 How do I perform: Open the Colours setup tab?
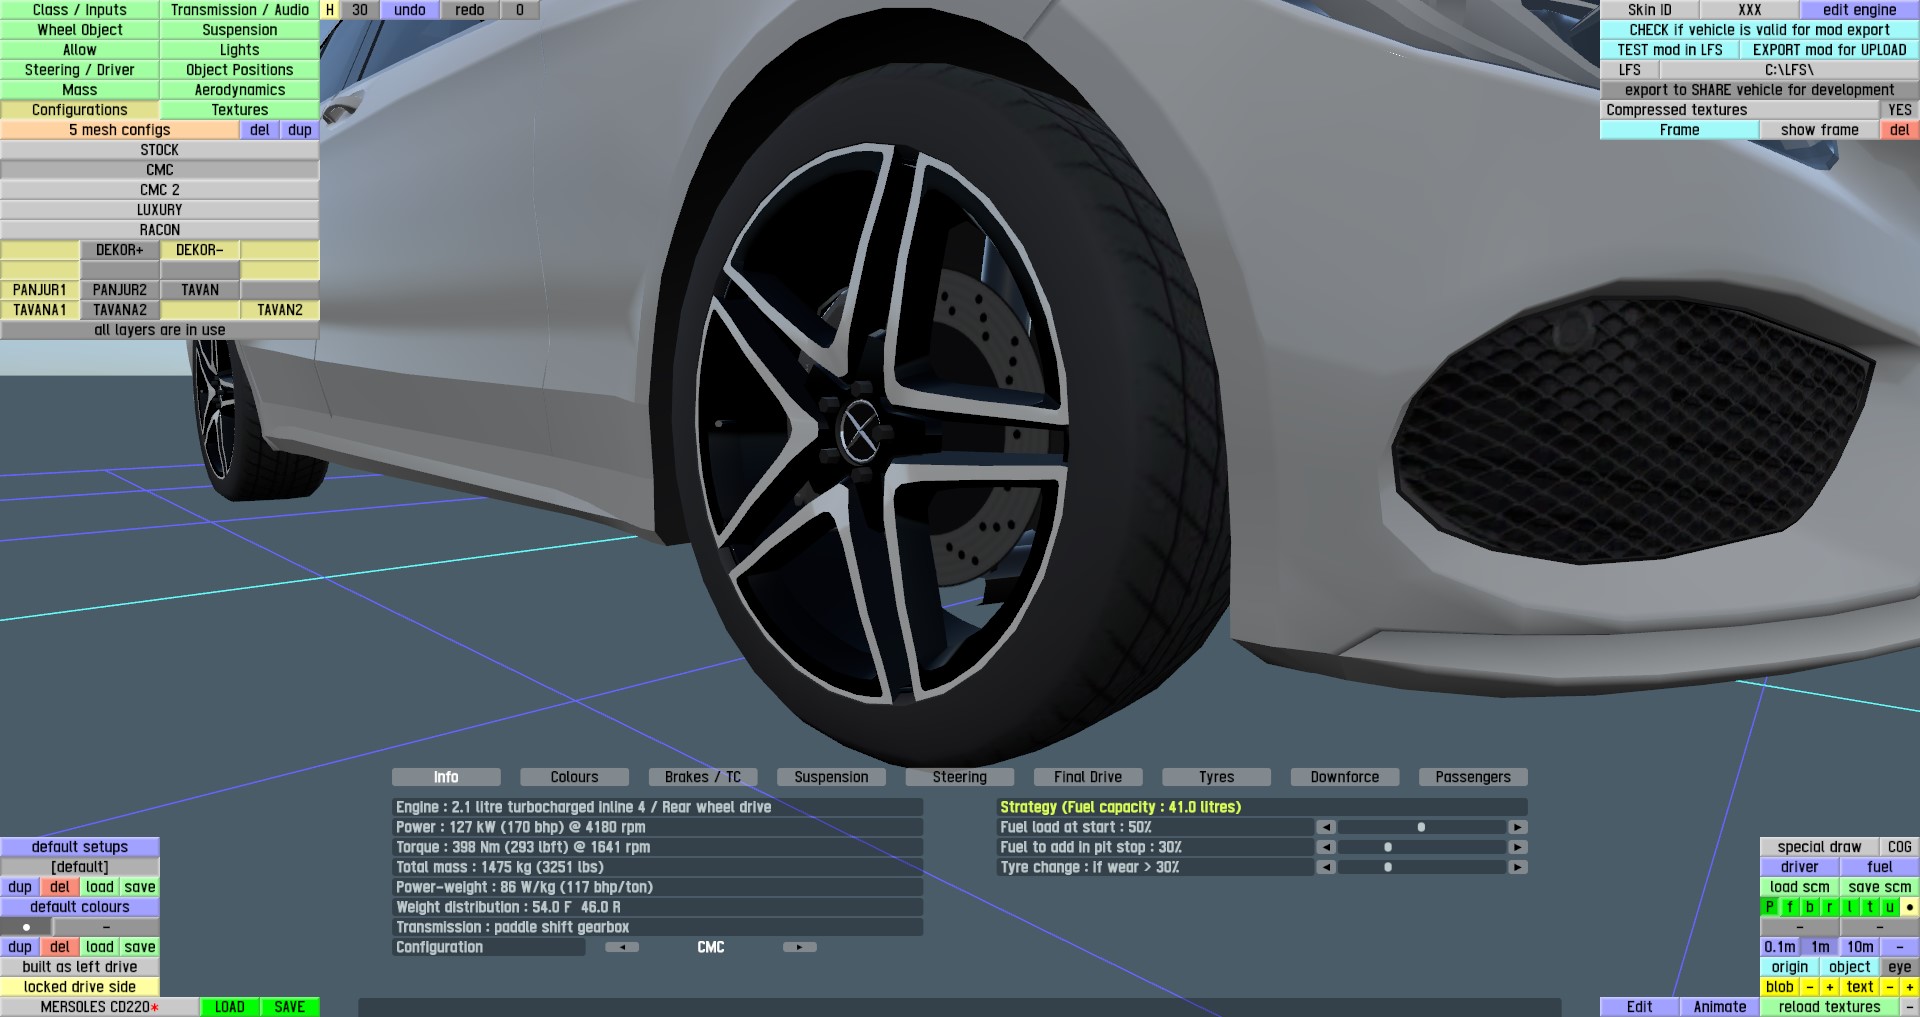[574, 777]
